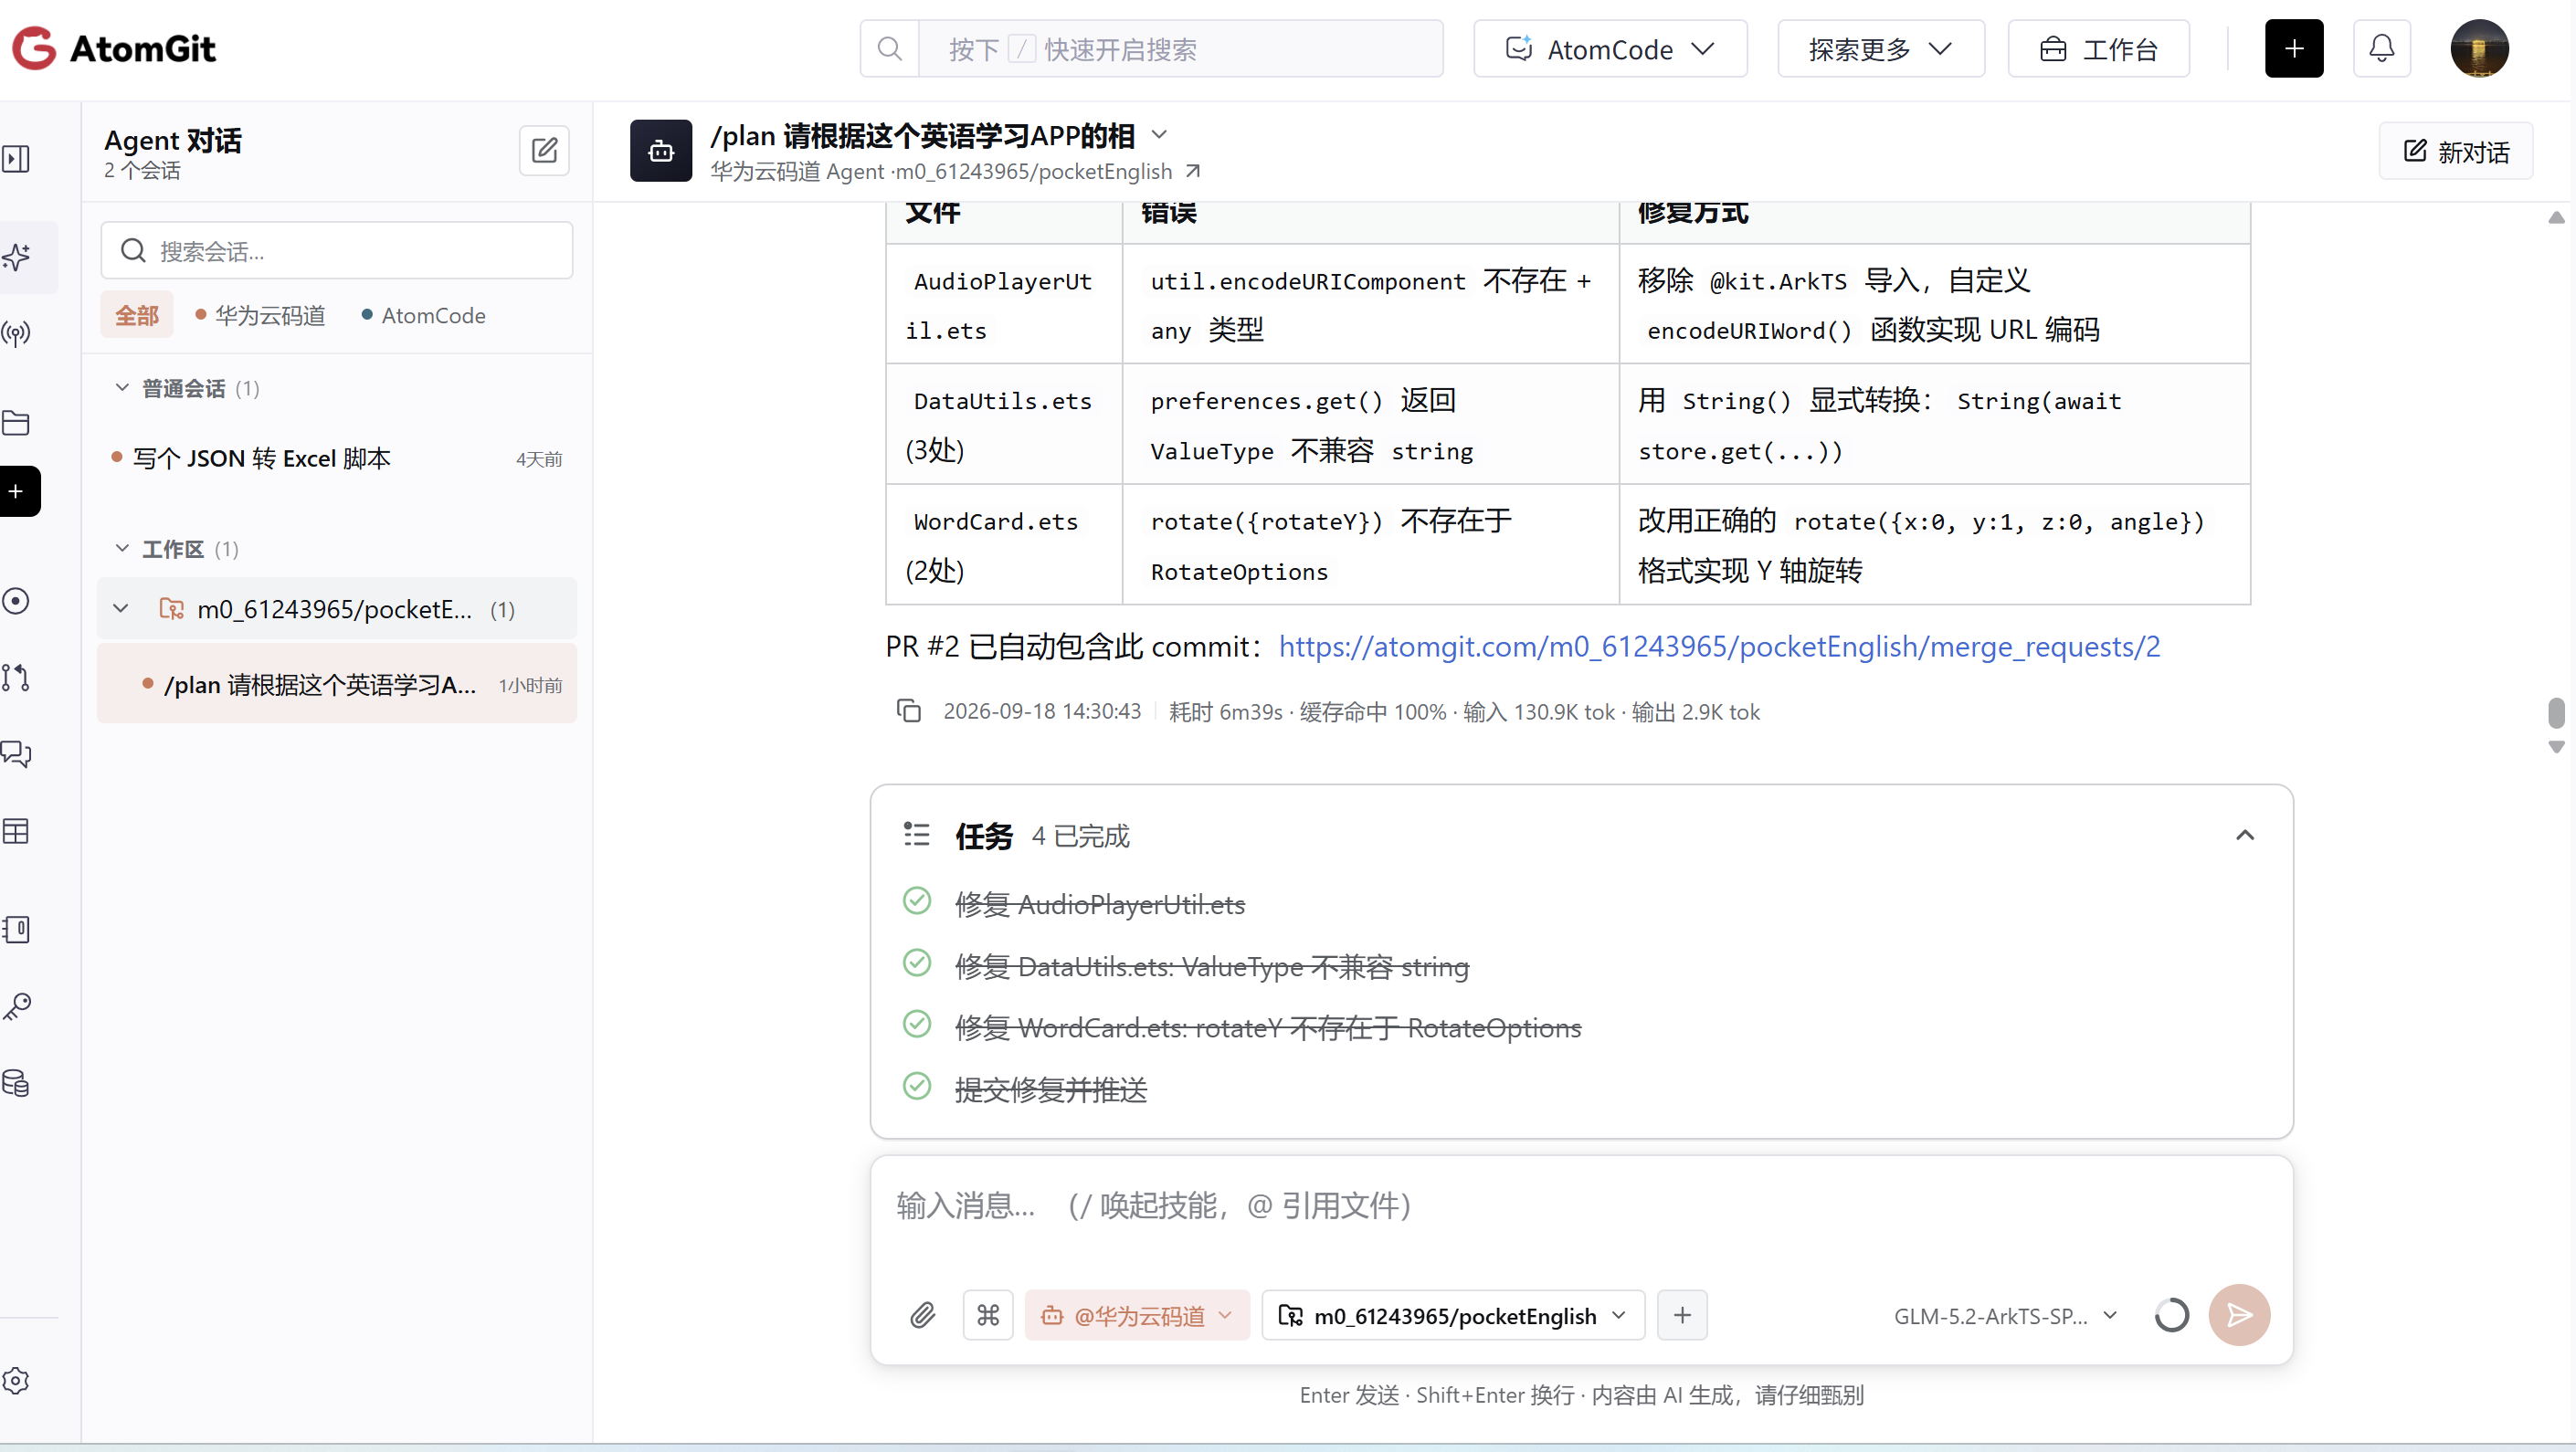2576x1452 pixels.
Task: Open the AtomCode dropdown
Action: pyautogui.click(x=1610, y=48)
